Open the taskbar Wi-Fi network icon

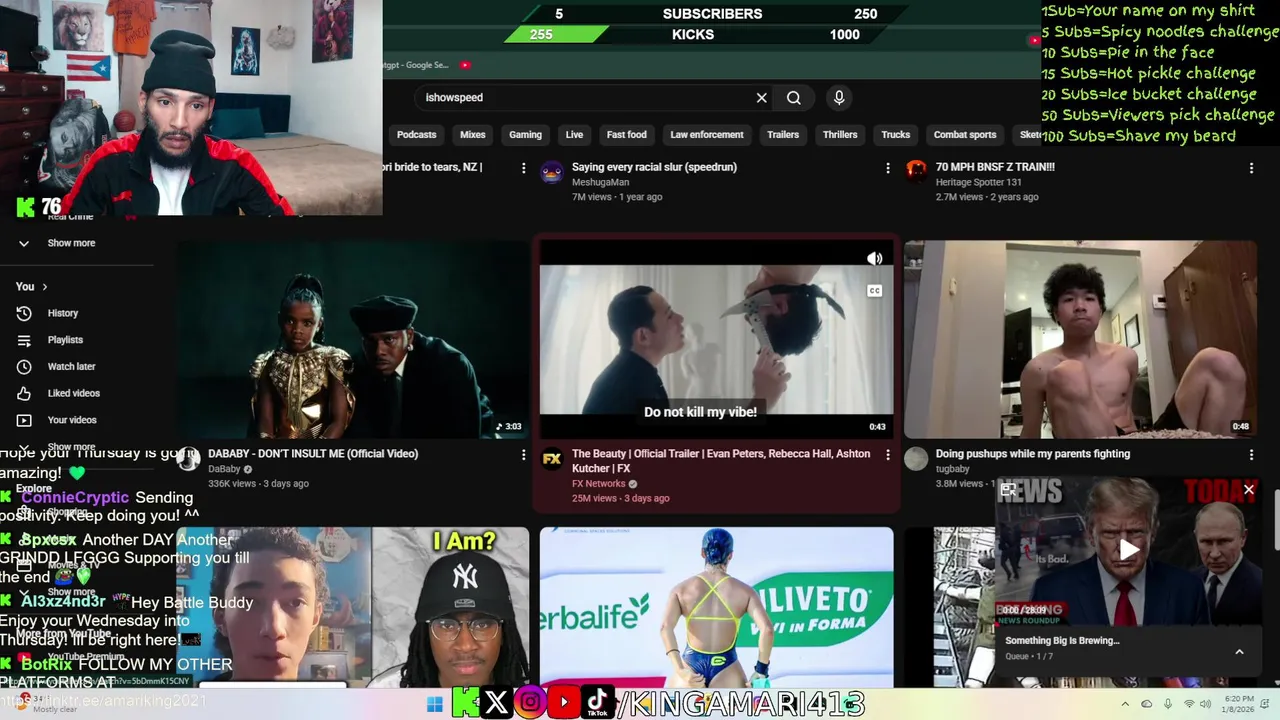pos(1189,704)
